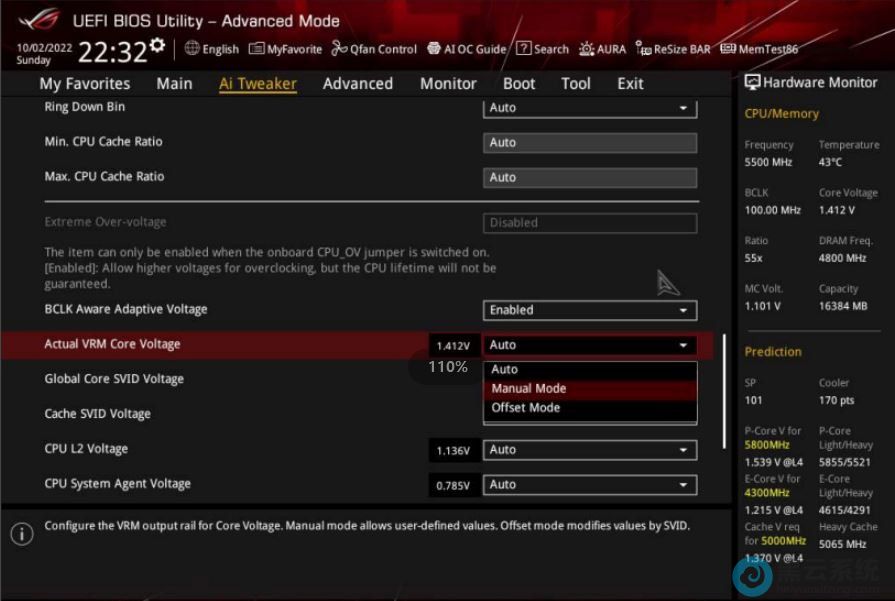
Task: Open AURA lighting settings
Action: [x=603, y=49]
